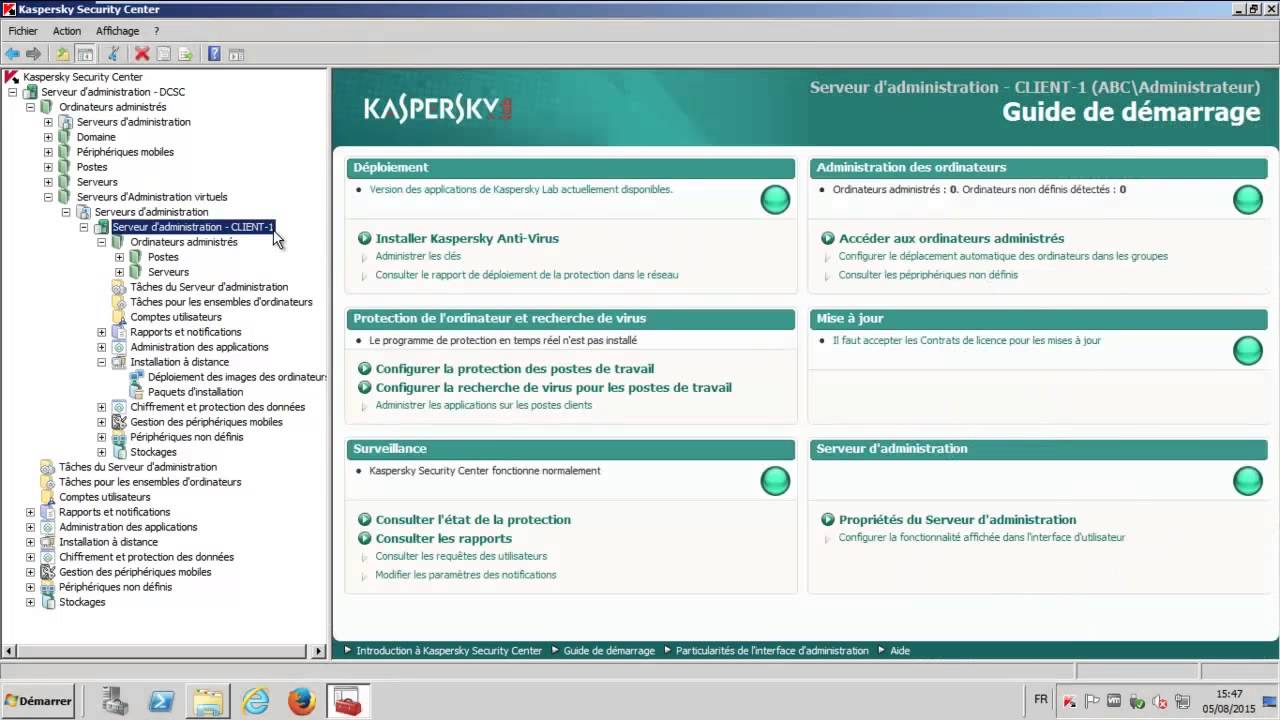Click the green status indicator in Mise à jour
This screenshot has width=1280, height=720.
click(x=1248, y=351)
